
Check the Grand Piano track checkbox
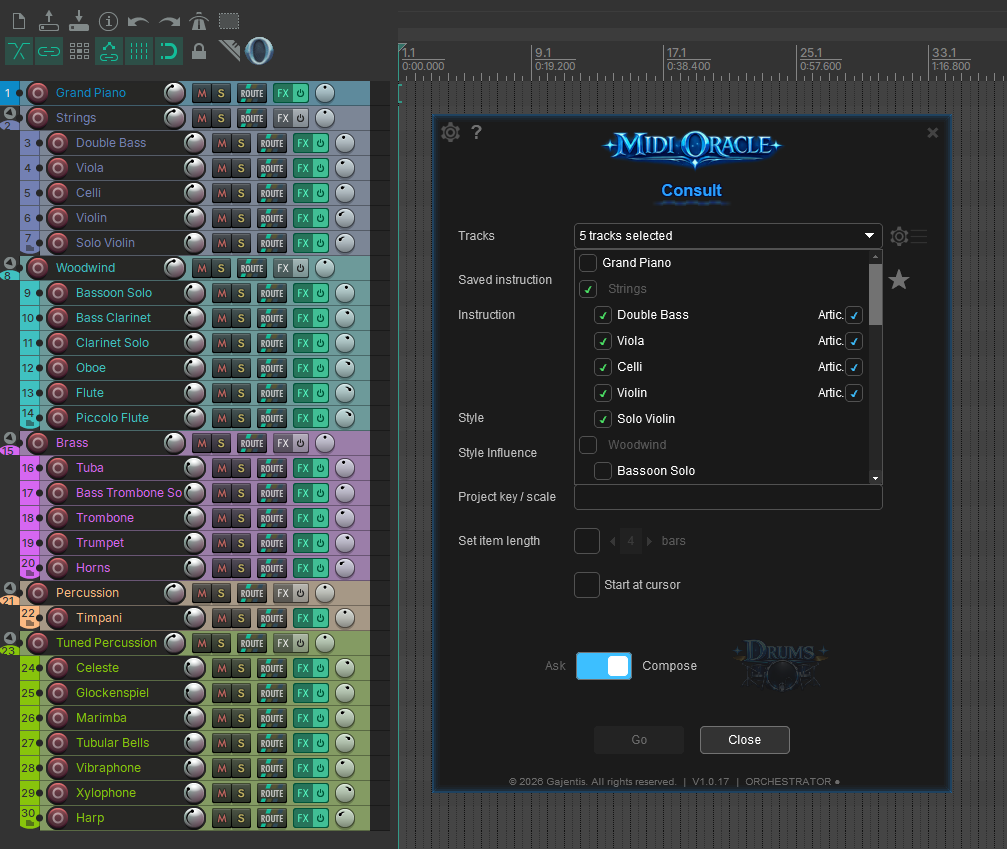tap(588, 263)
